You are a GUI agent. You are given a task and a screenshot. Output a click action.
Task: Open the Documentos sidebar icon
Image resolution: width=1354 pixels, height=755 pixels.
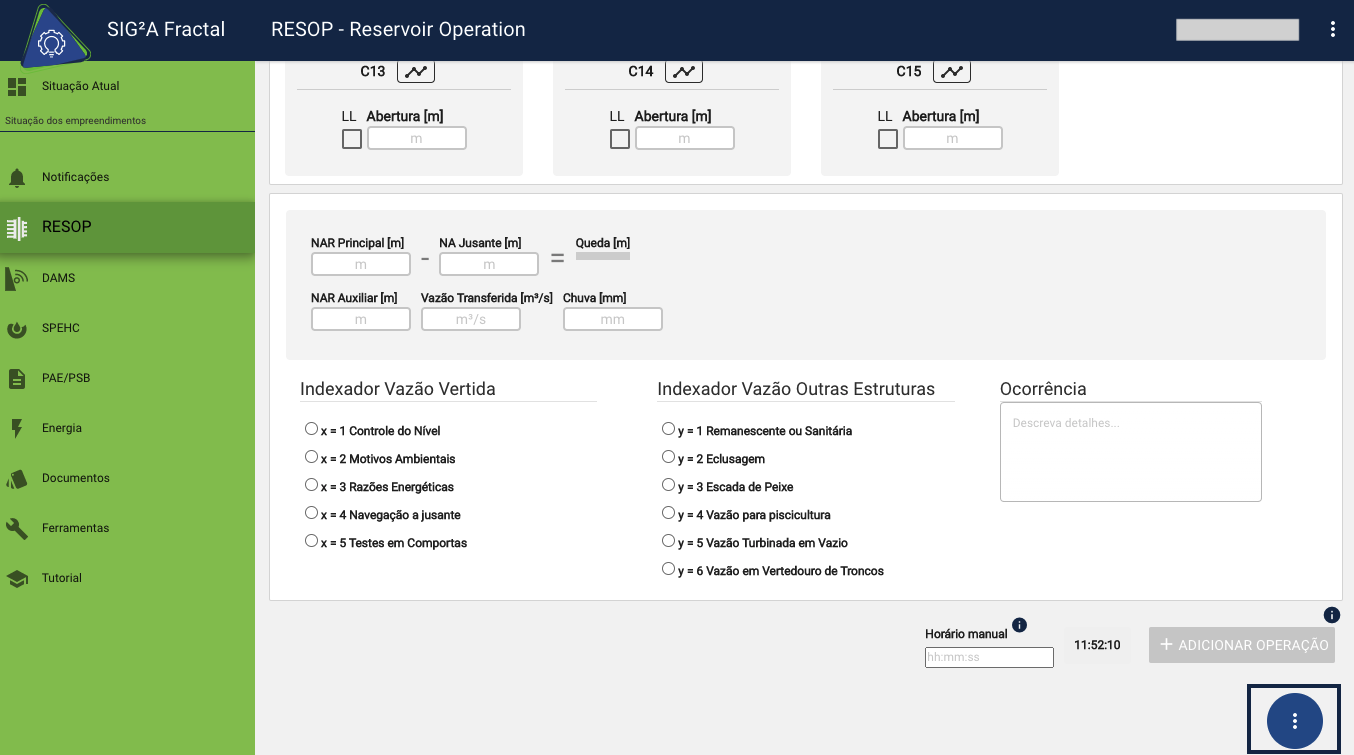tap(16, 477)
